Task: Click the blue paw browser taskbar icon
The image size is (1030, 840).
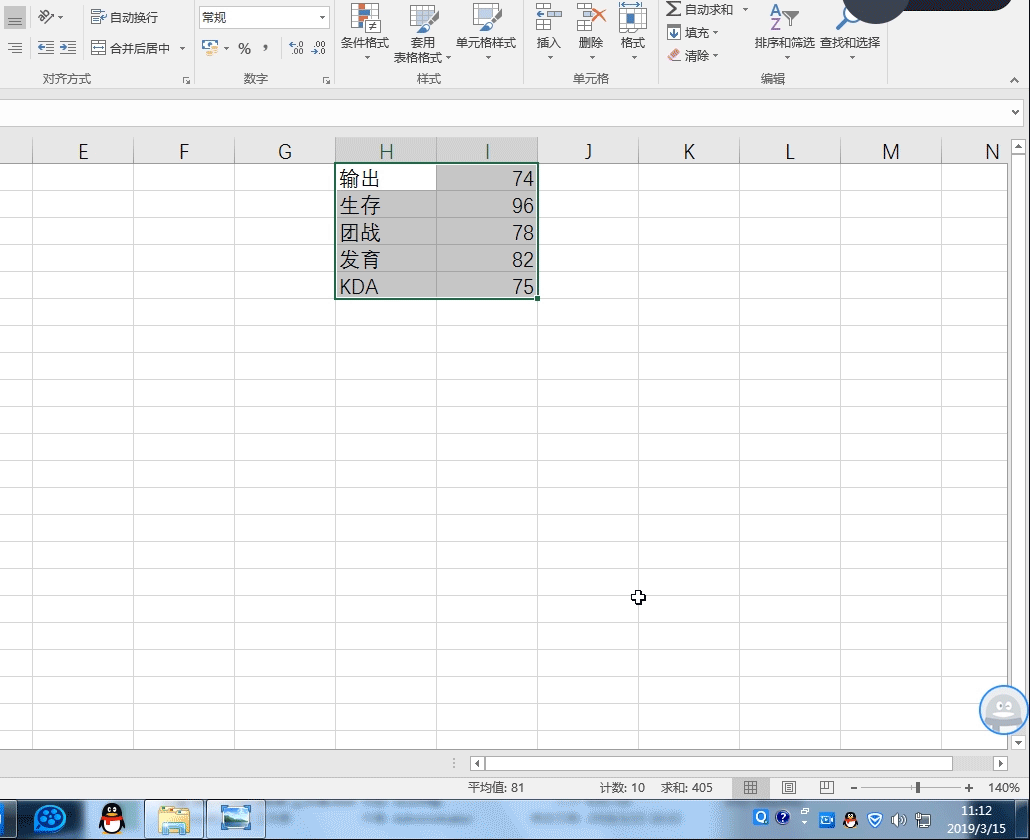Action: tap(50, 819)
